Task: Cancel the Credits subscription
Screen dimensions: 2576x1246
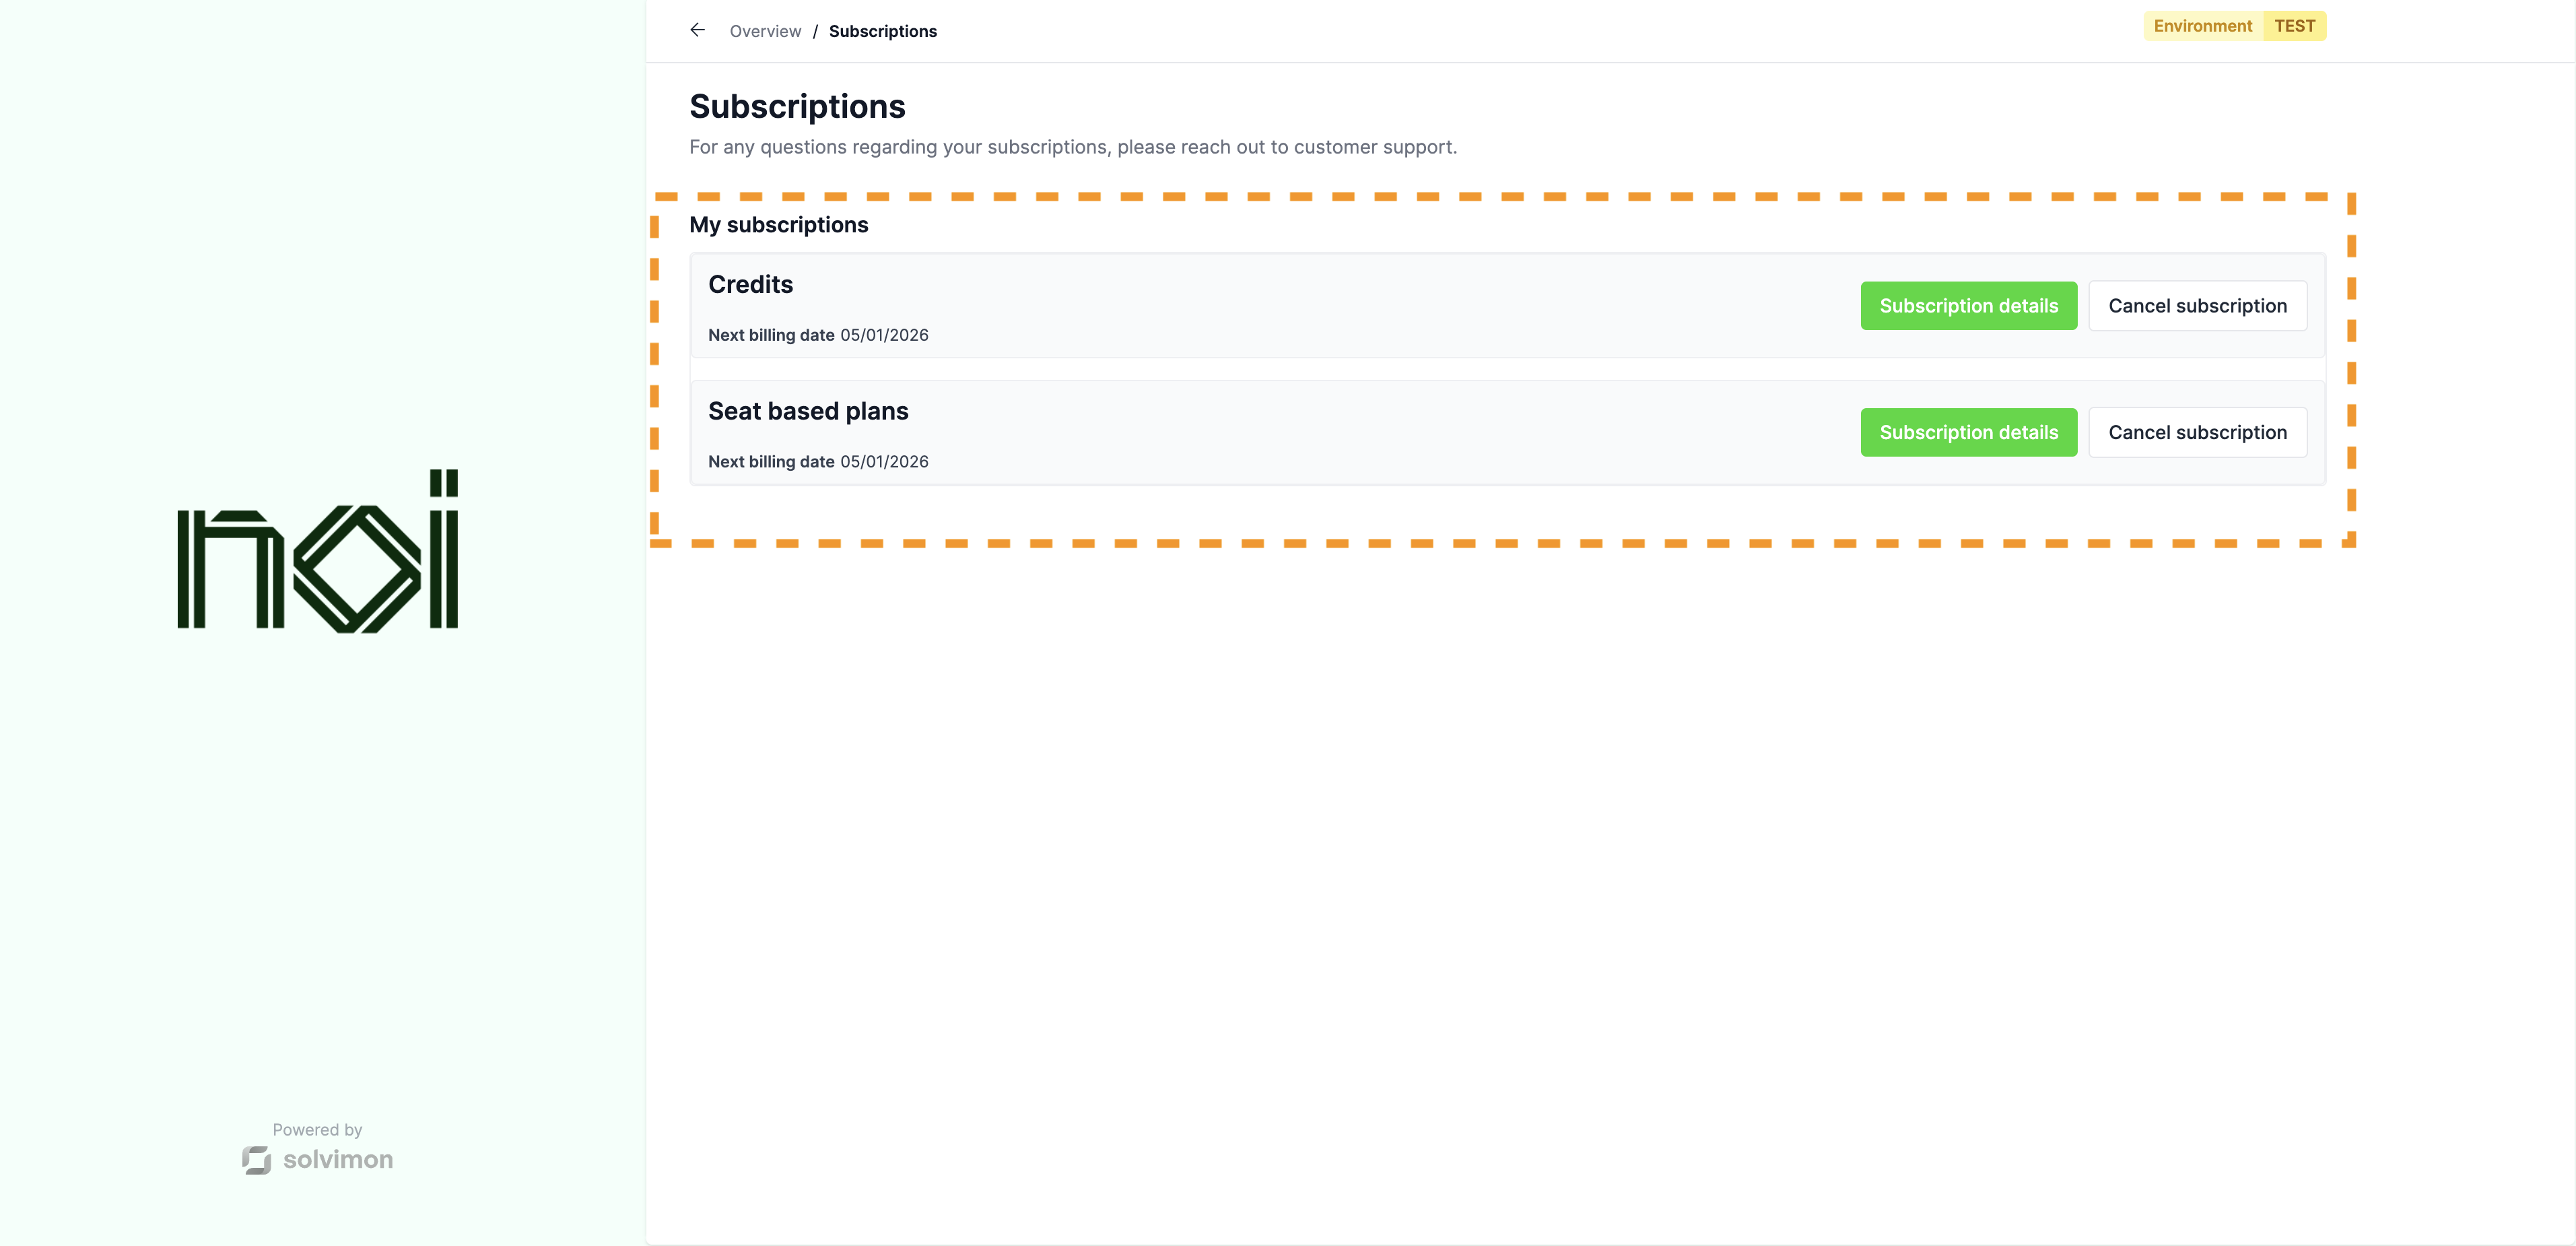Action: coord(2196,306)
